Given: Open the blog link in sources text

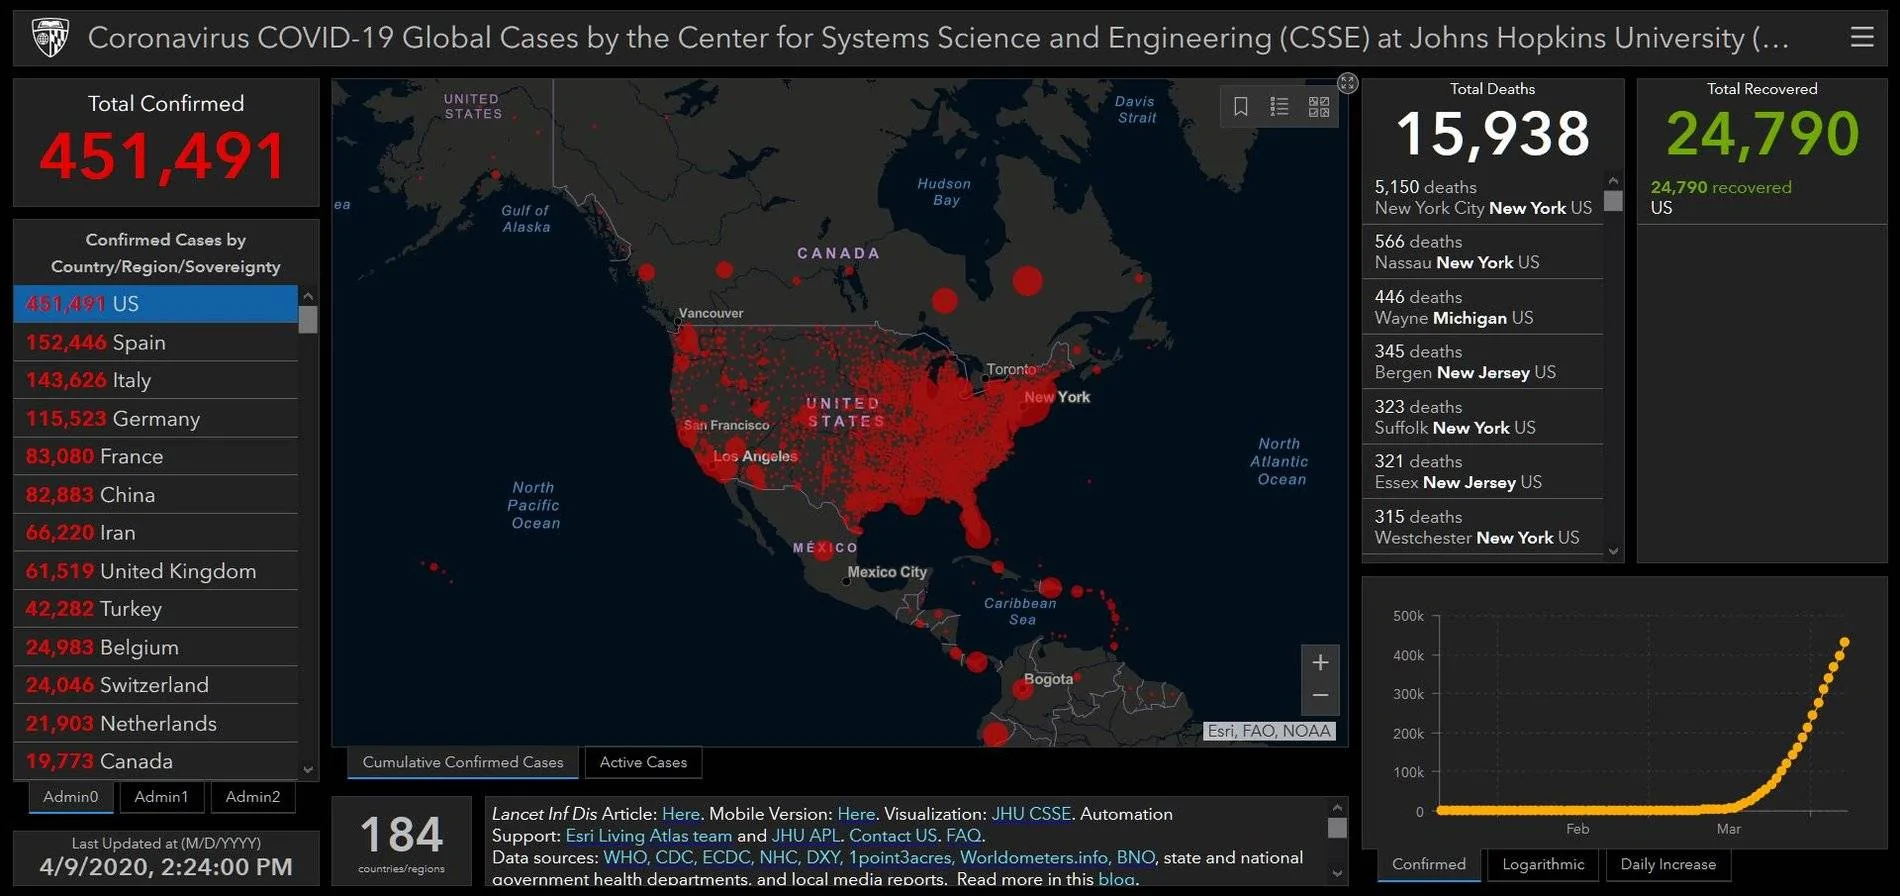Looking at the screenshot, I should (x=1116, y=879).
